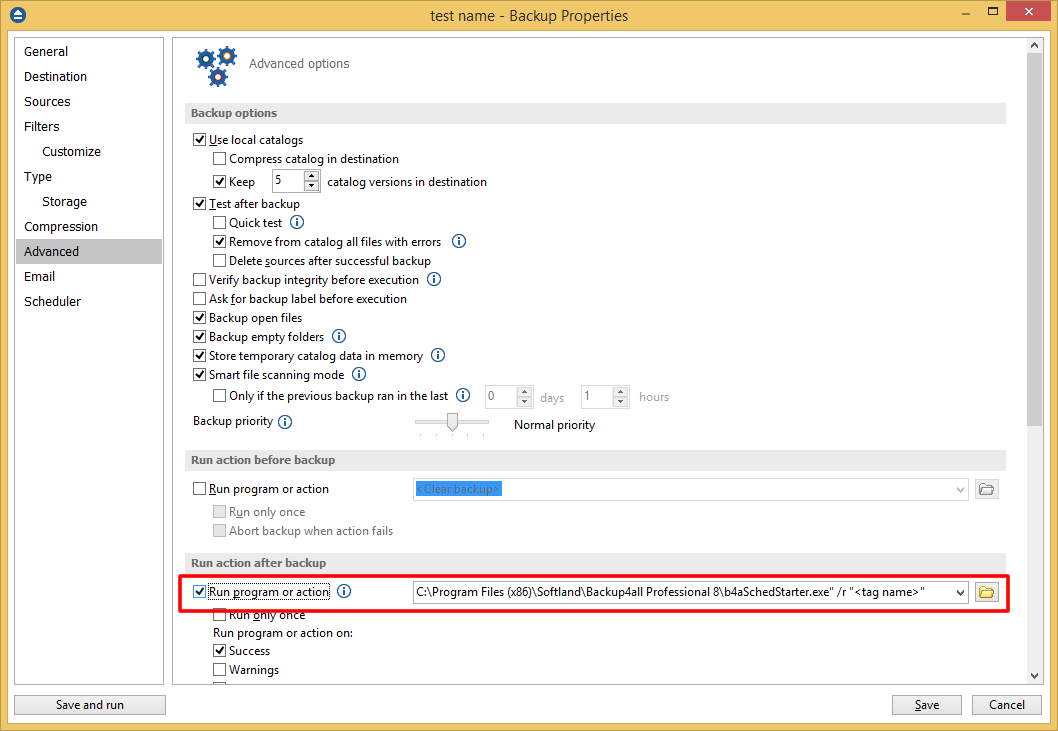
Task: Click the vertical scrollbar thumb
Action: tap(1034, 239)
